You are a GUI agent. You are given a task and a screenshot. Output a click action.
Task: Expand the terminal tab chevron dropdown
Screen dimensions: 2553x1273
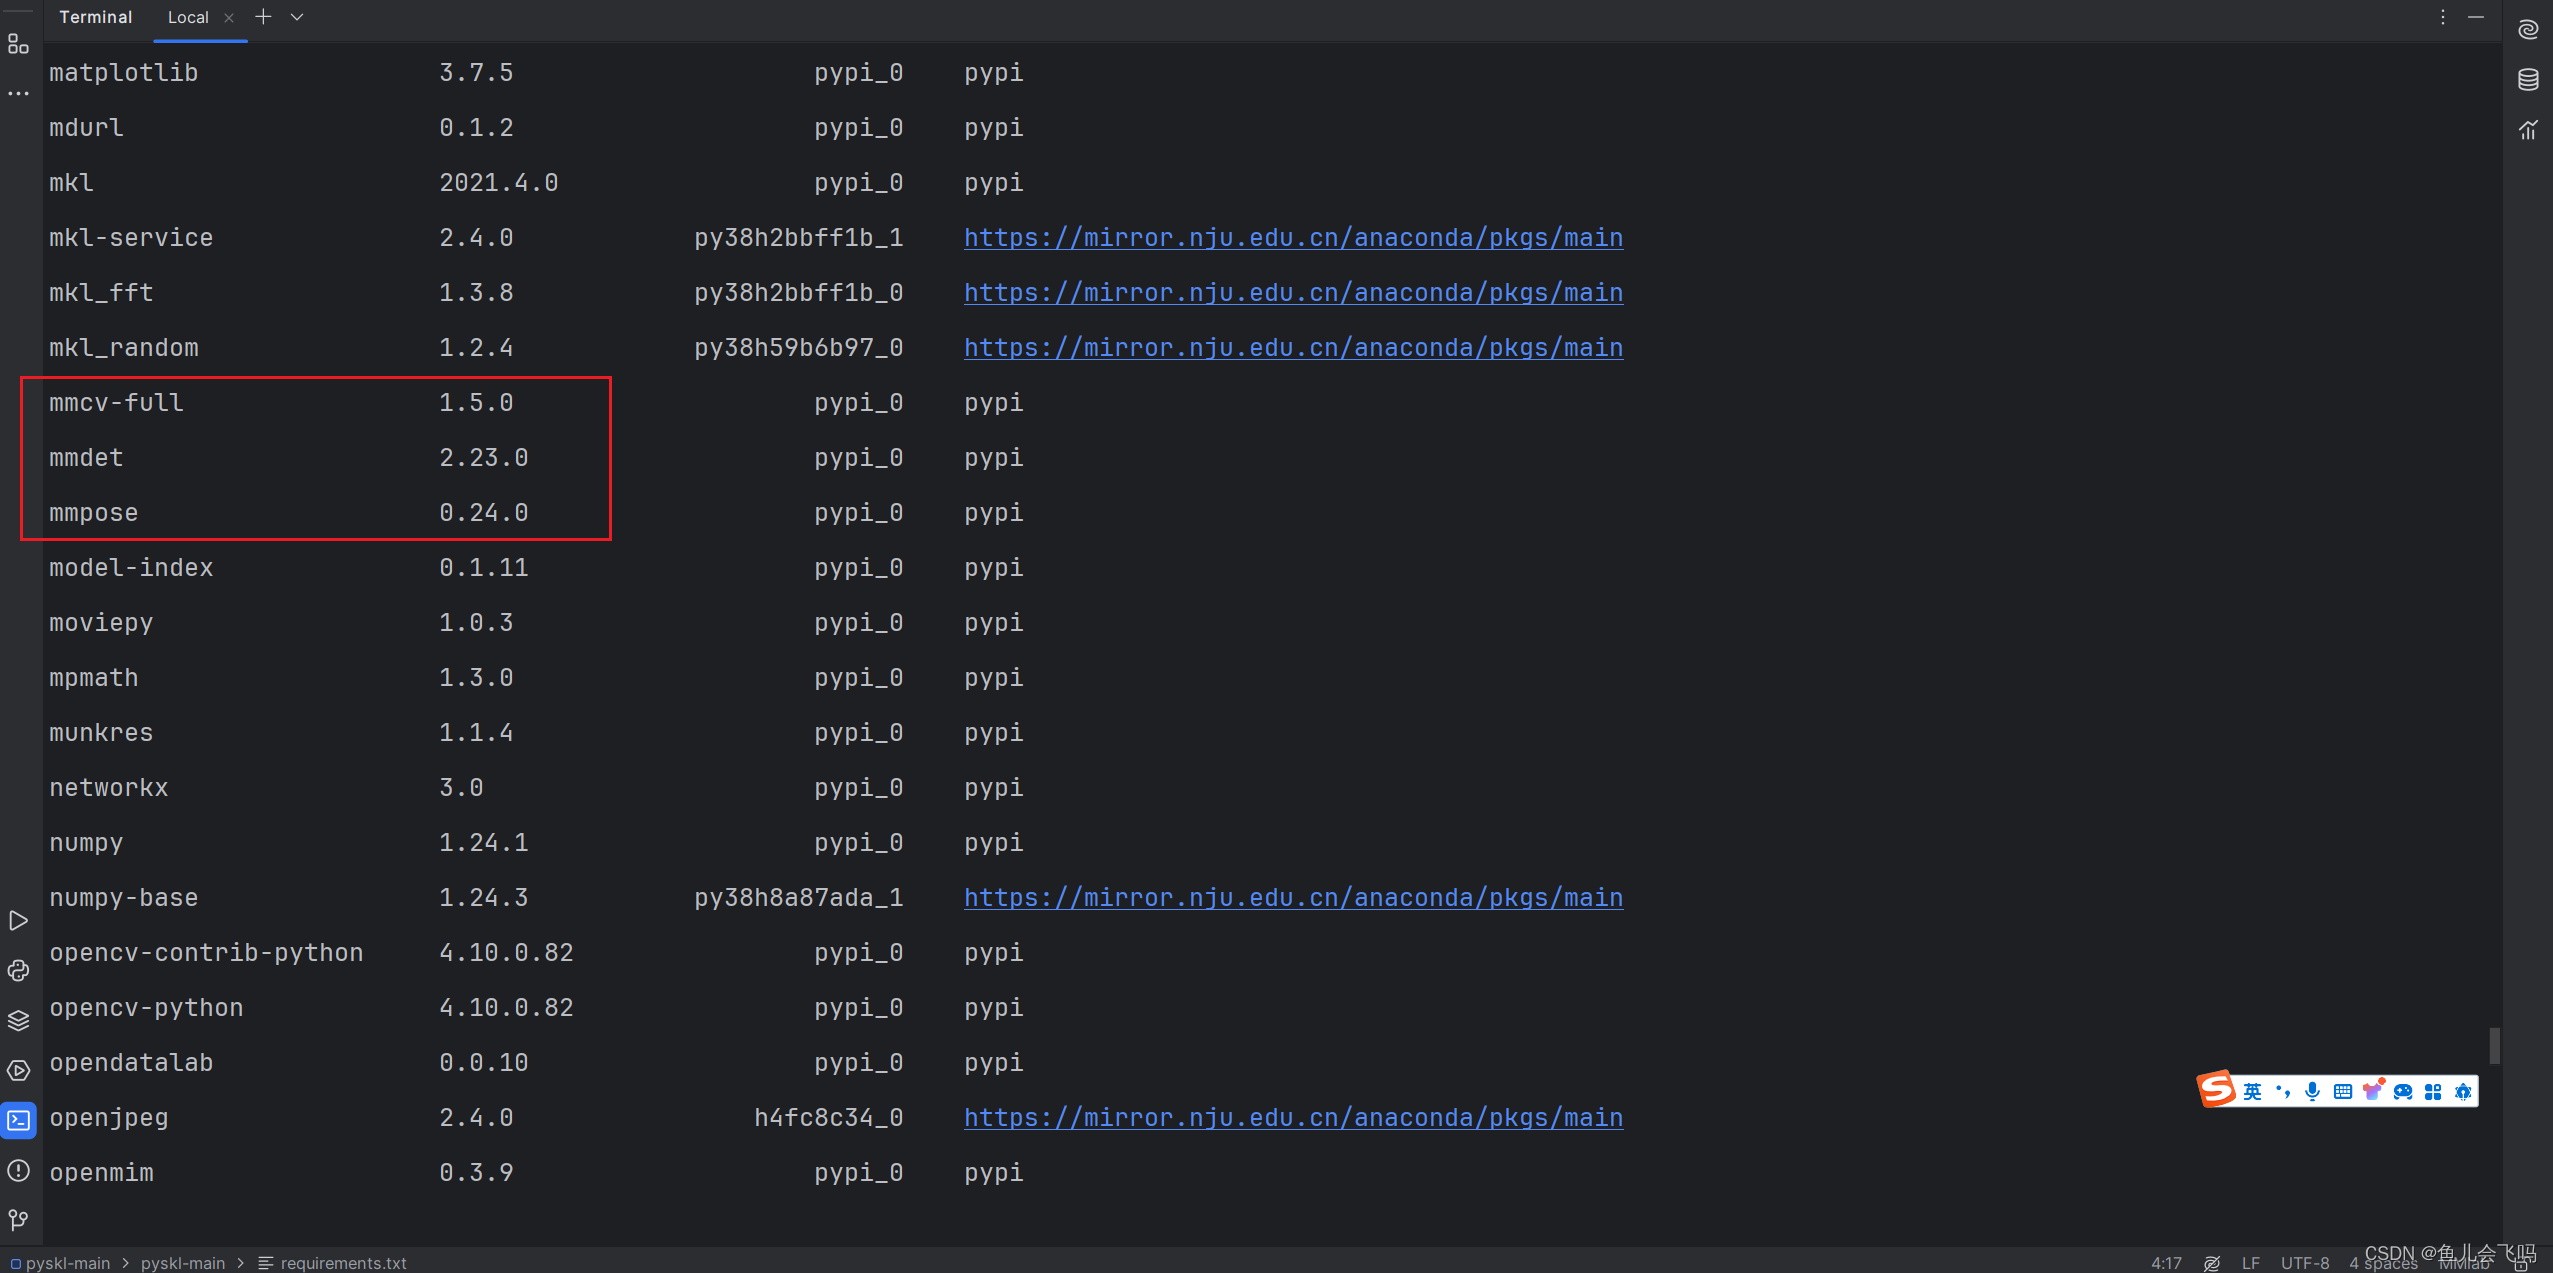297,17
